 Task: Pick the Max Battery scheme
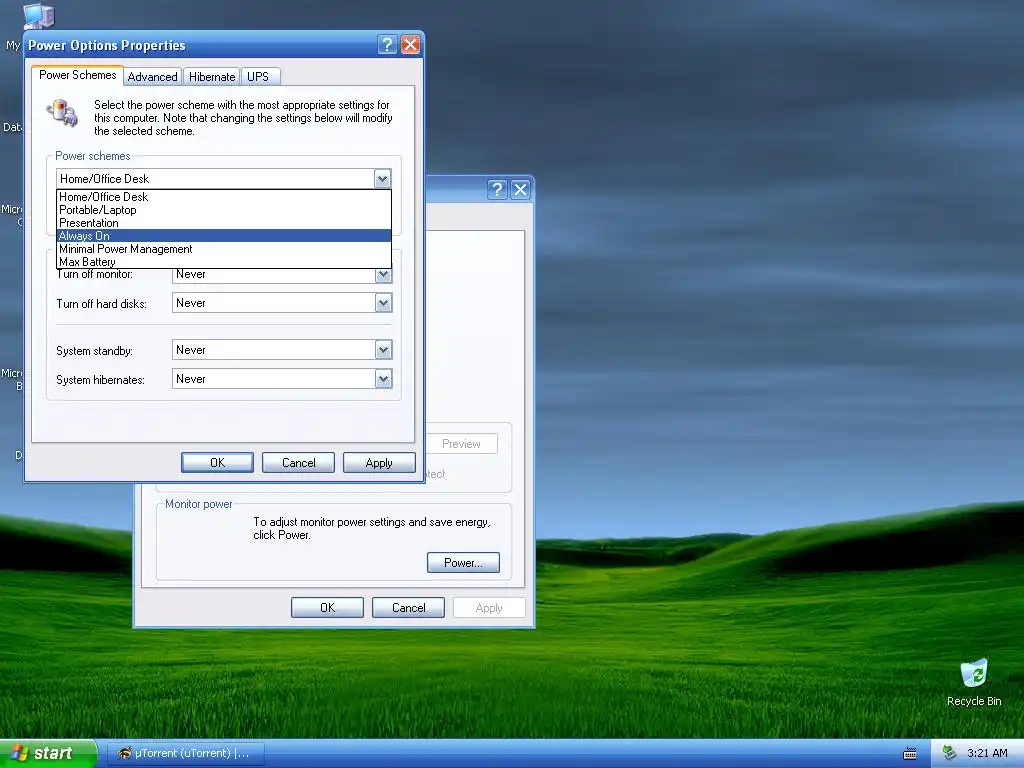224,262
